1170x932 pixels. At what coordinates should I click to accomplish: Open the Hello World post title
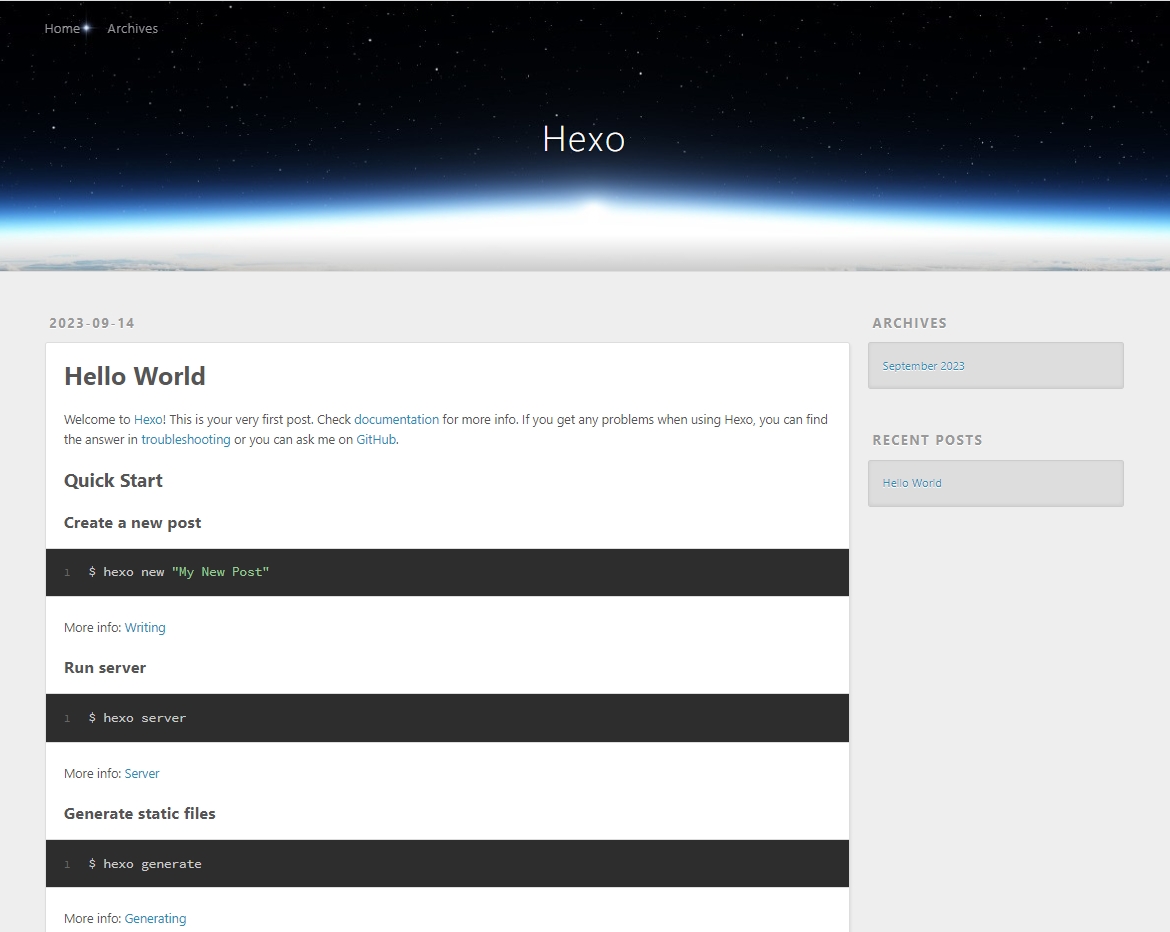tap(134, 376)
